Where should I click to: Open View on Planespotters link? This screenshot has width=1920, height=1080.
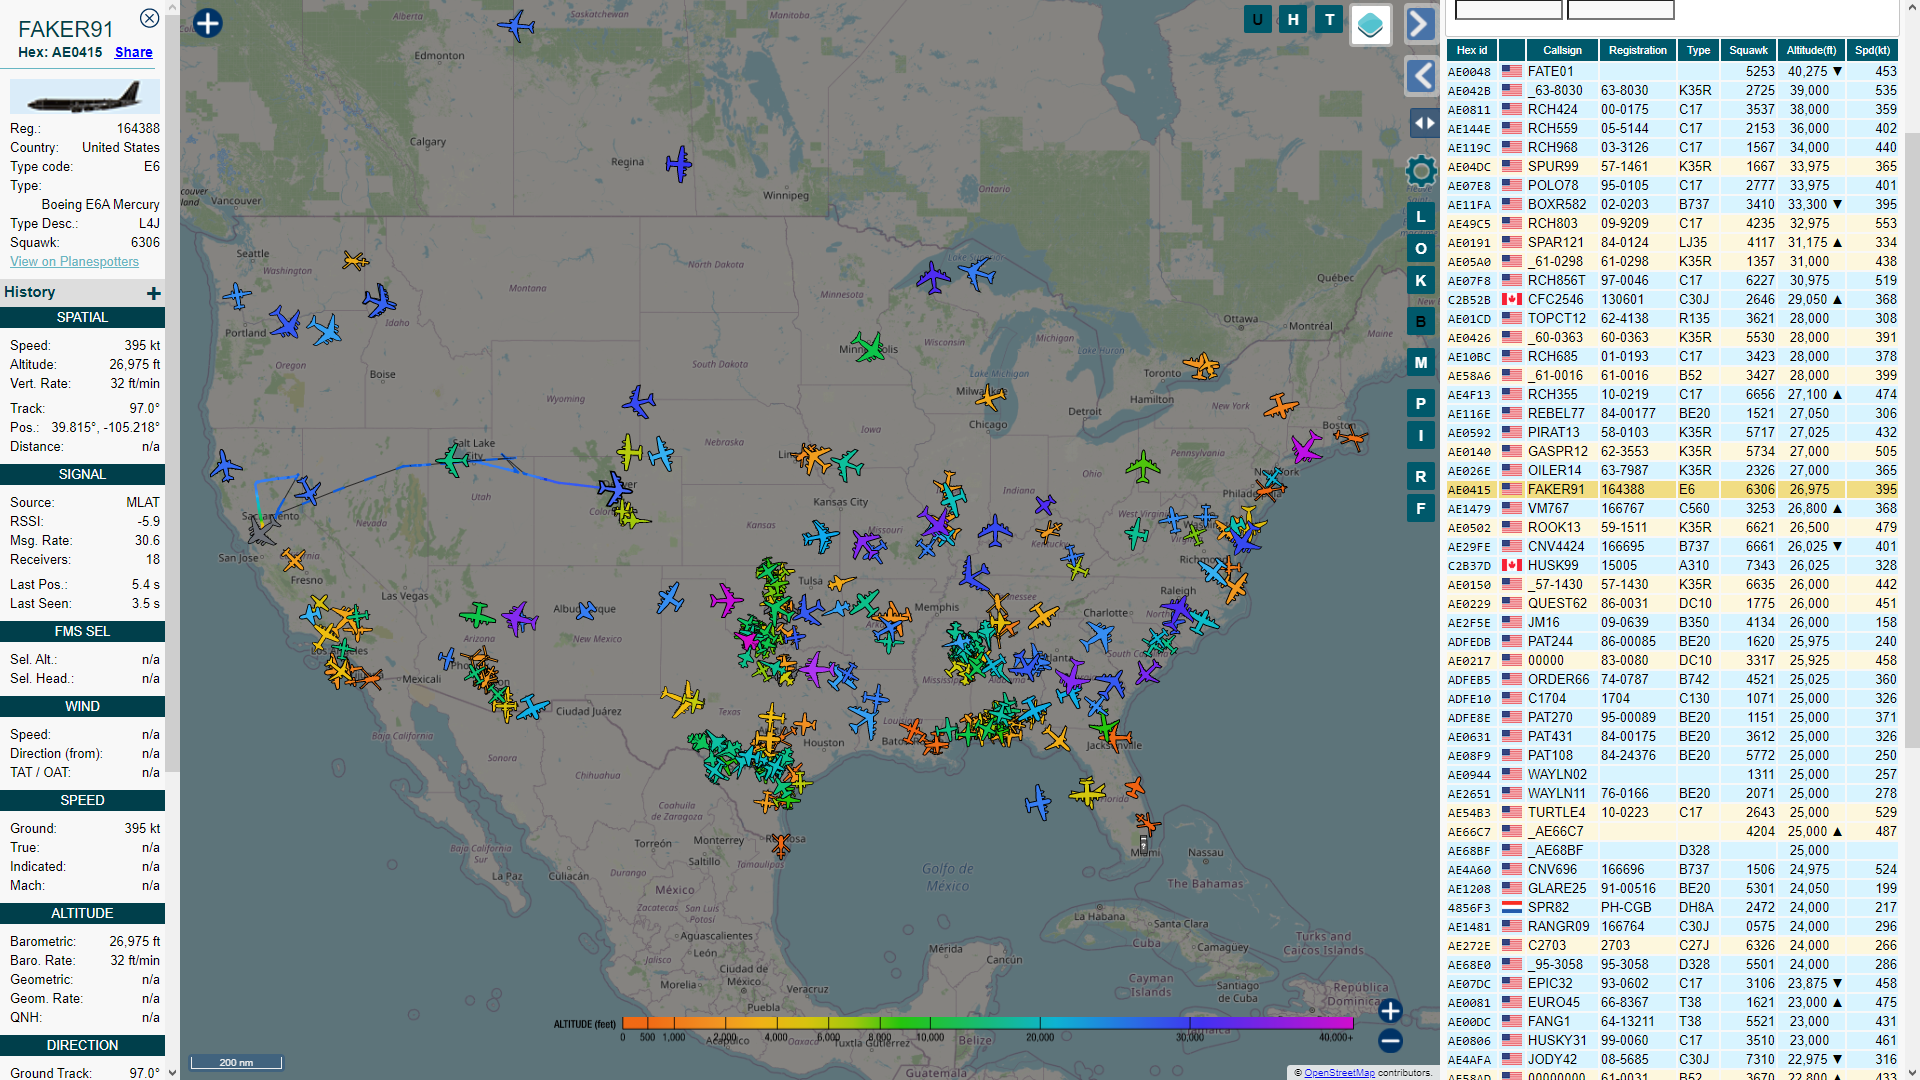[74, 261]
